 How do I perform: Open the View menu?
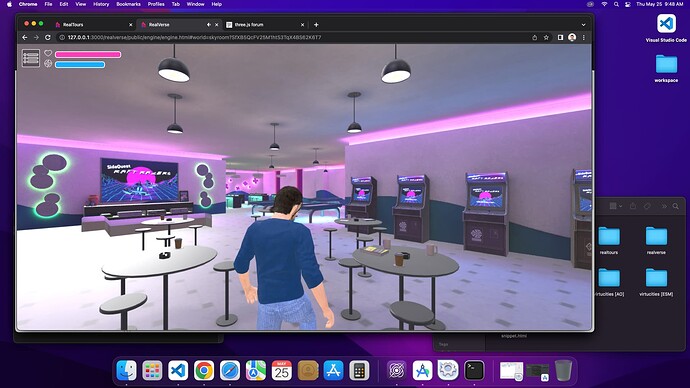(x=81, y=4)
